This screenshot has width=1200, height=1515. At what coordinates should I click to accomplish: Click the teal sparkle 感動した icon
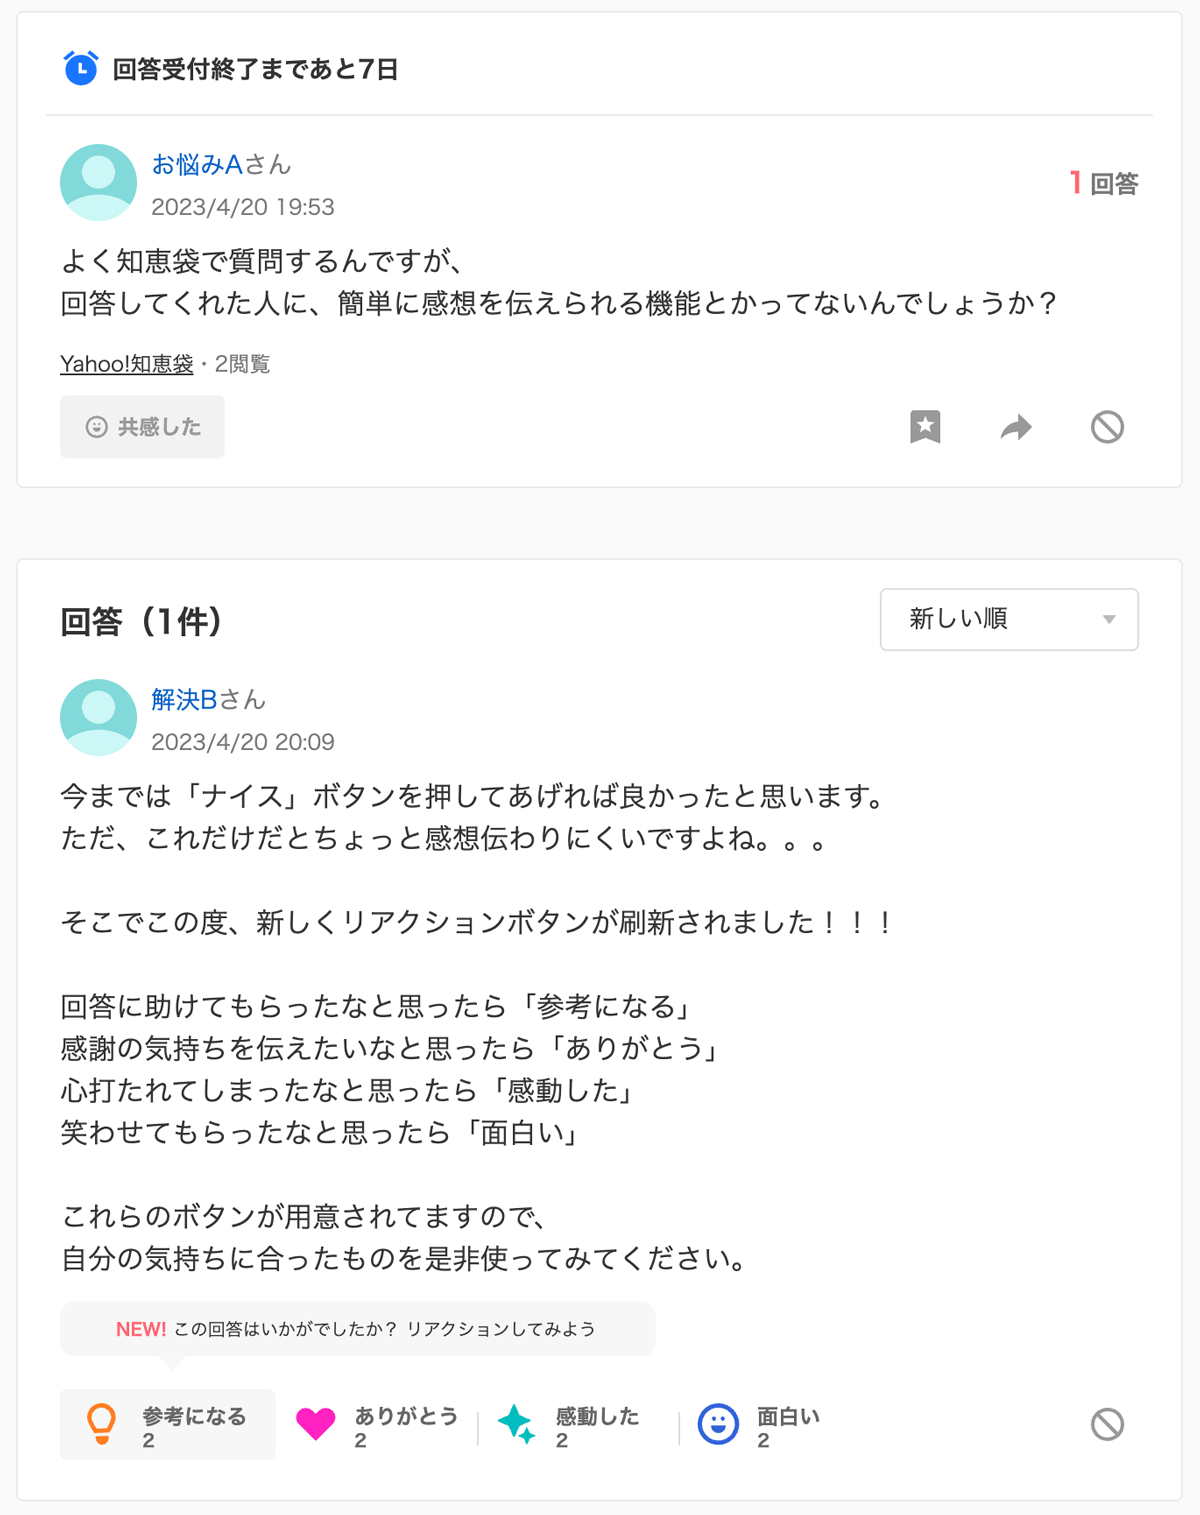click(x=517, y=1423)
